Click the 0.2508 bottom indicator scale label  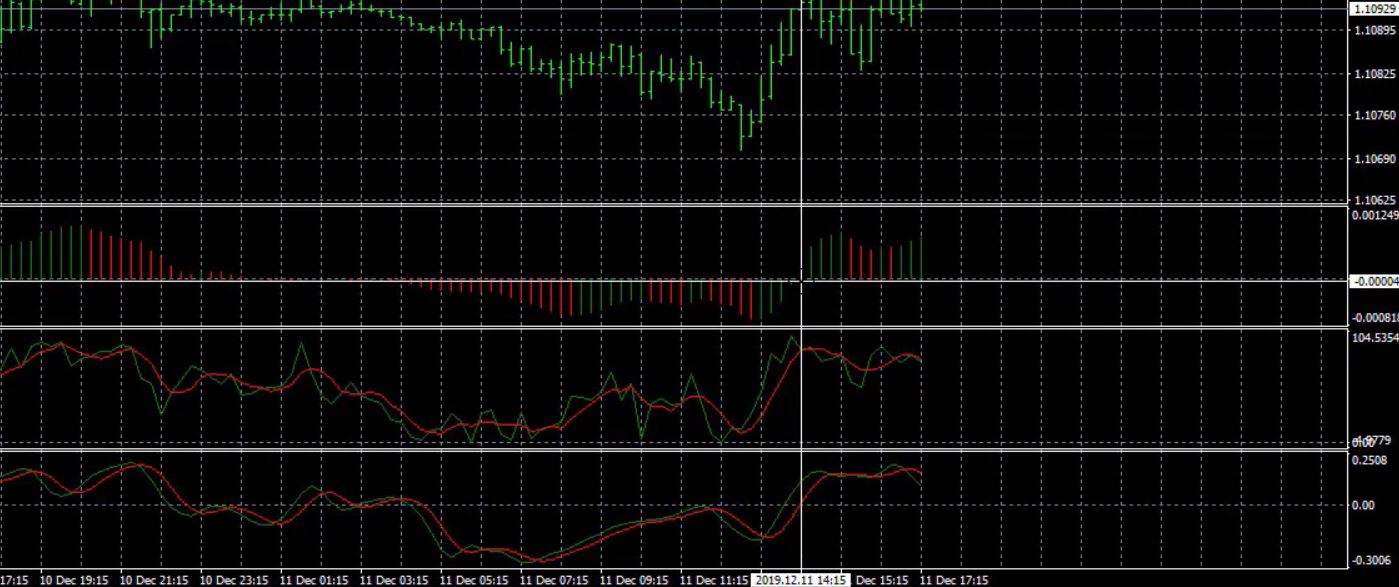(x=1369, y=460)
